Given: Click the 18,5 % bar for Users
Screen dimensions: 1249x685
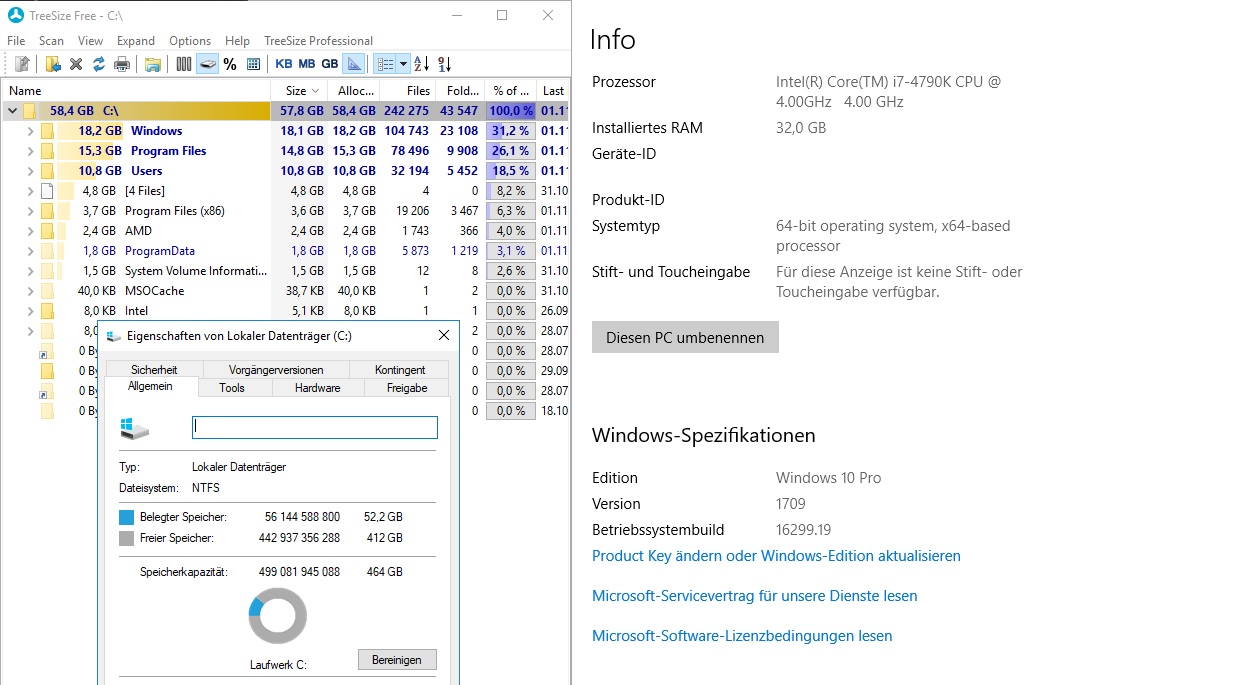Looking at the screenshot, I should coord(511,171).
